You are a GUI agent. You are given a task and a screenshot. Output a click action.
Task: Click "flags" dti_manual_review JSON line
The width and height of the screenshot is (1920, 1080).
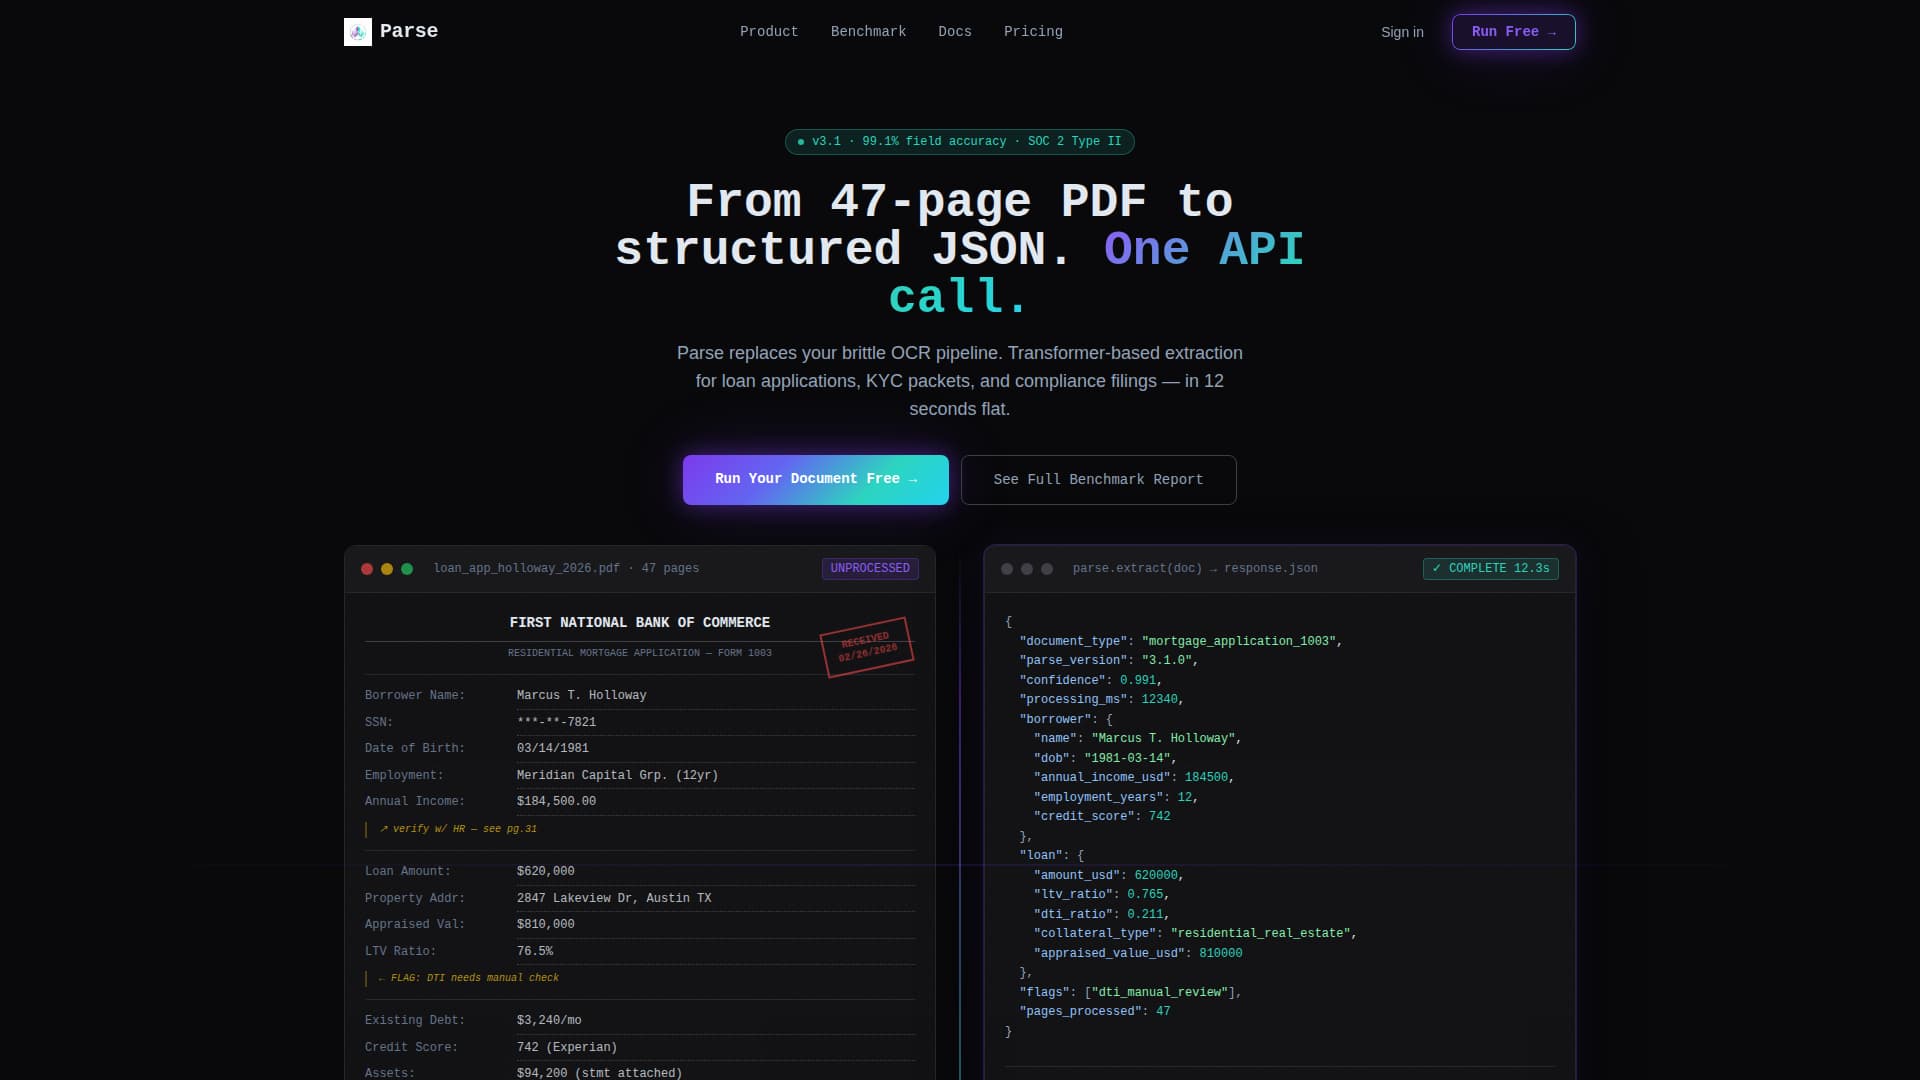coord(1131,993)
